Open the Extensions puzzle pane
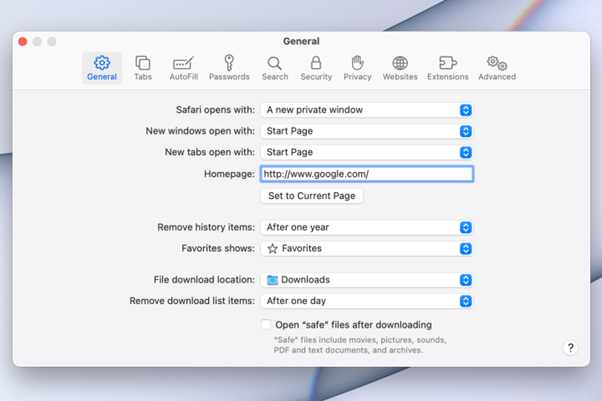Image resolution: width=602 pixels, height=401 pixels. point(448,68)
